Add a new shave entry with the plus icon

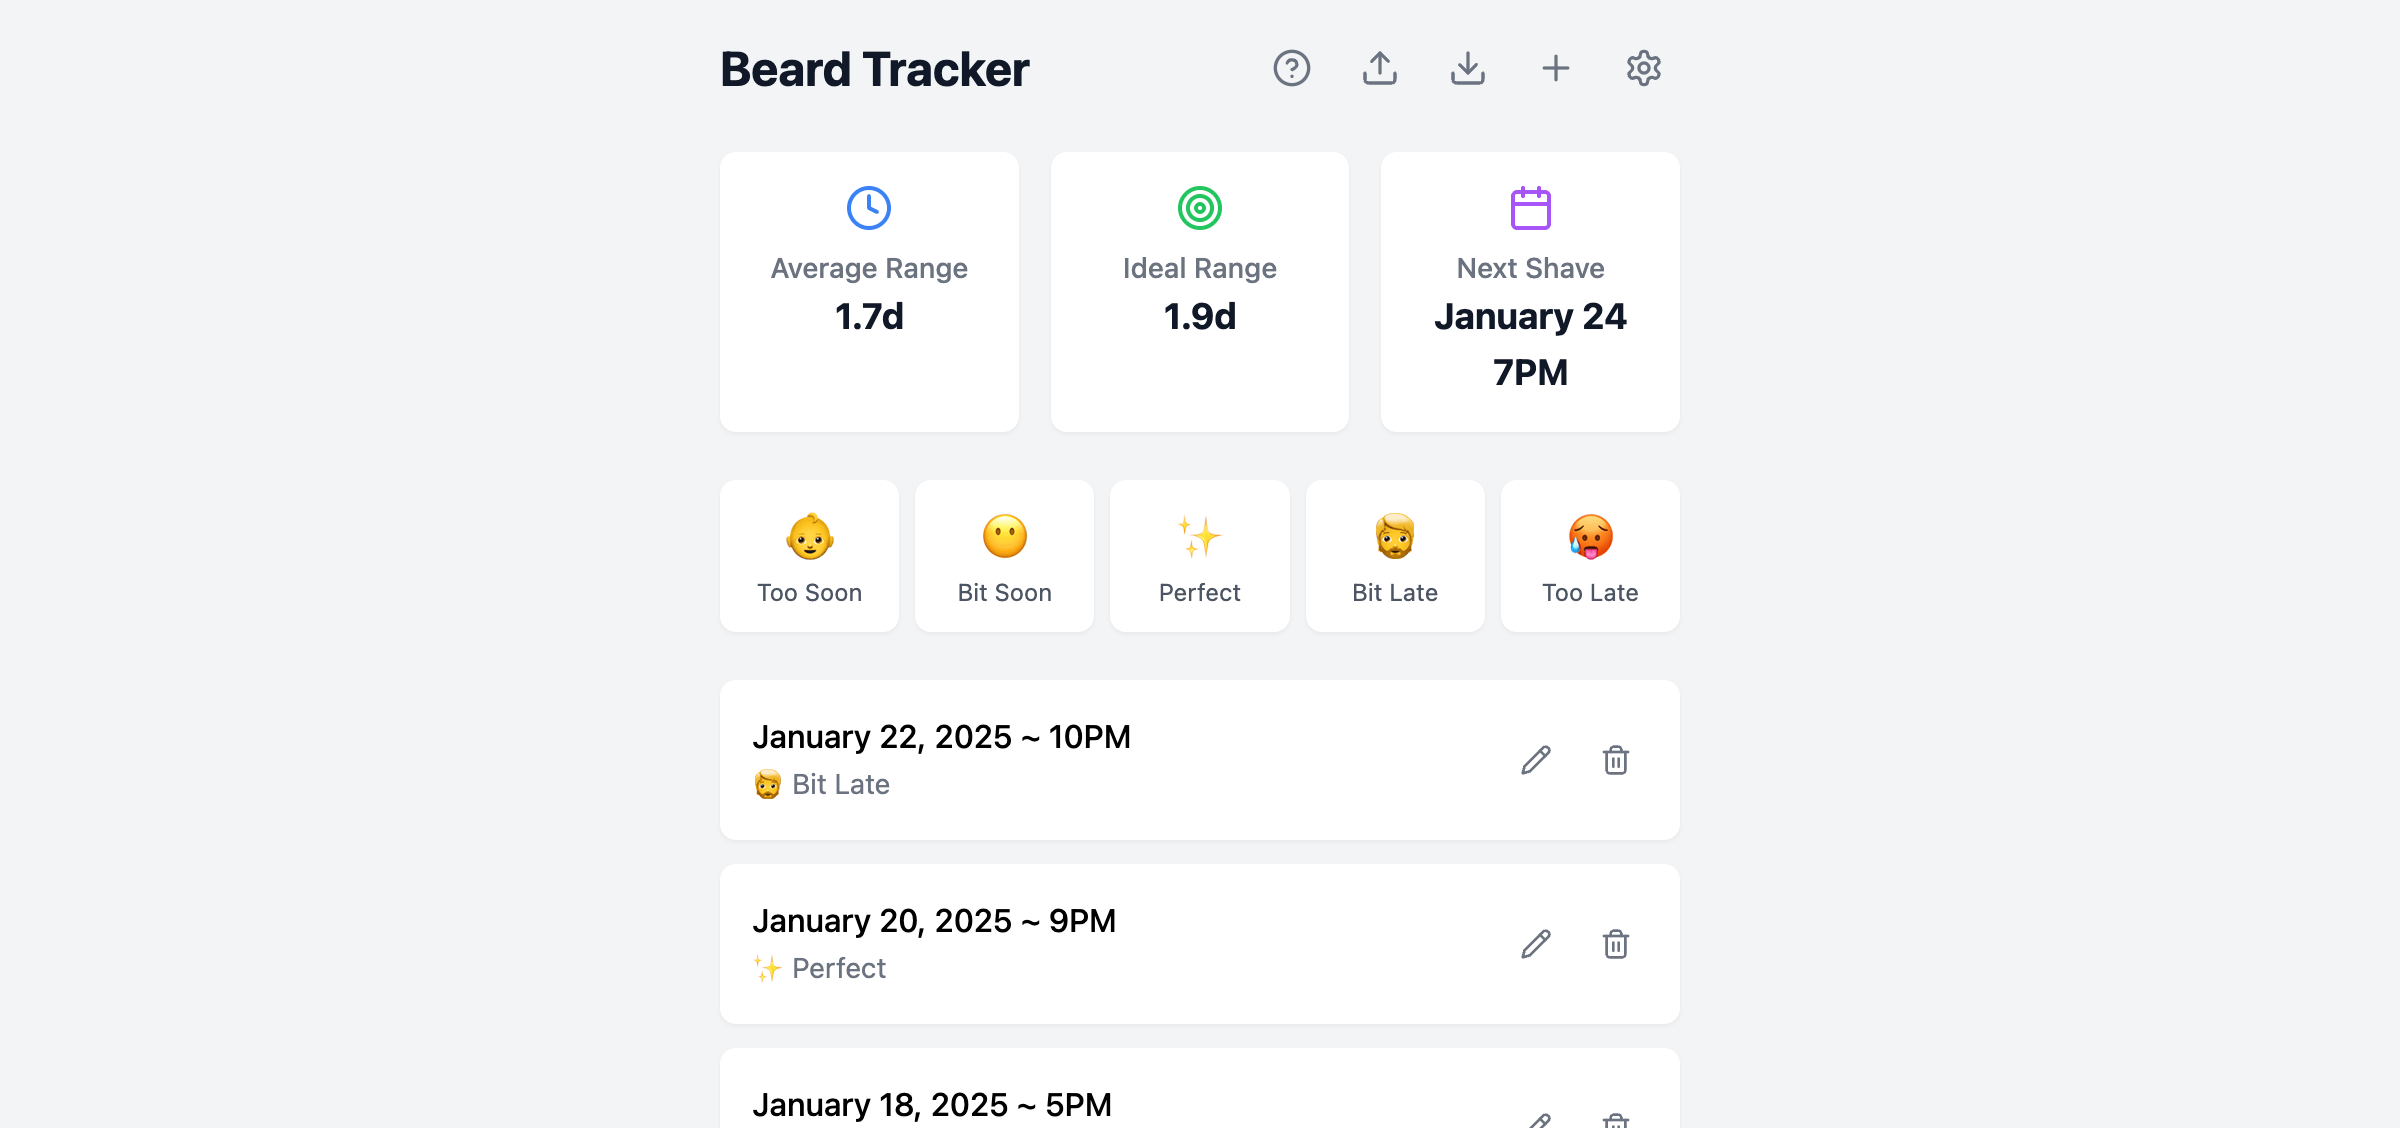coord(1556,68)
